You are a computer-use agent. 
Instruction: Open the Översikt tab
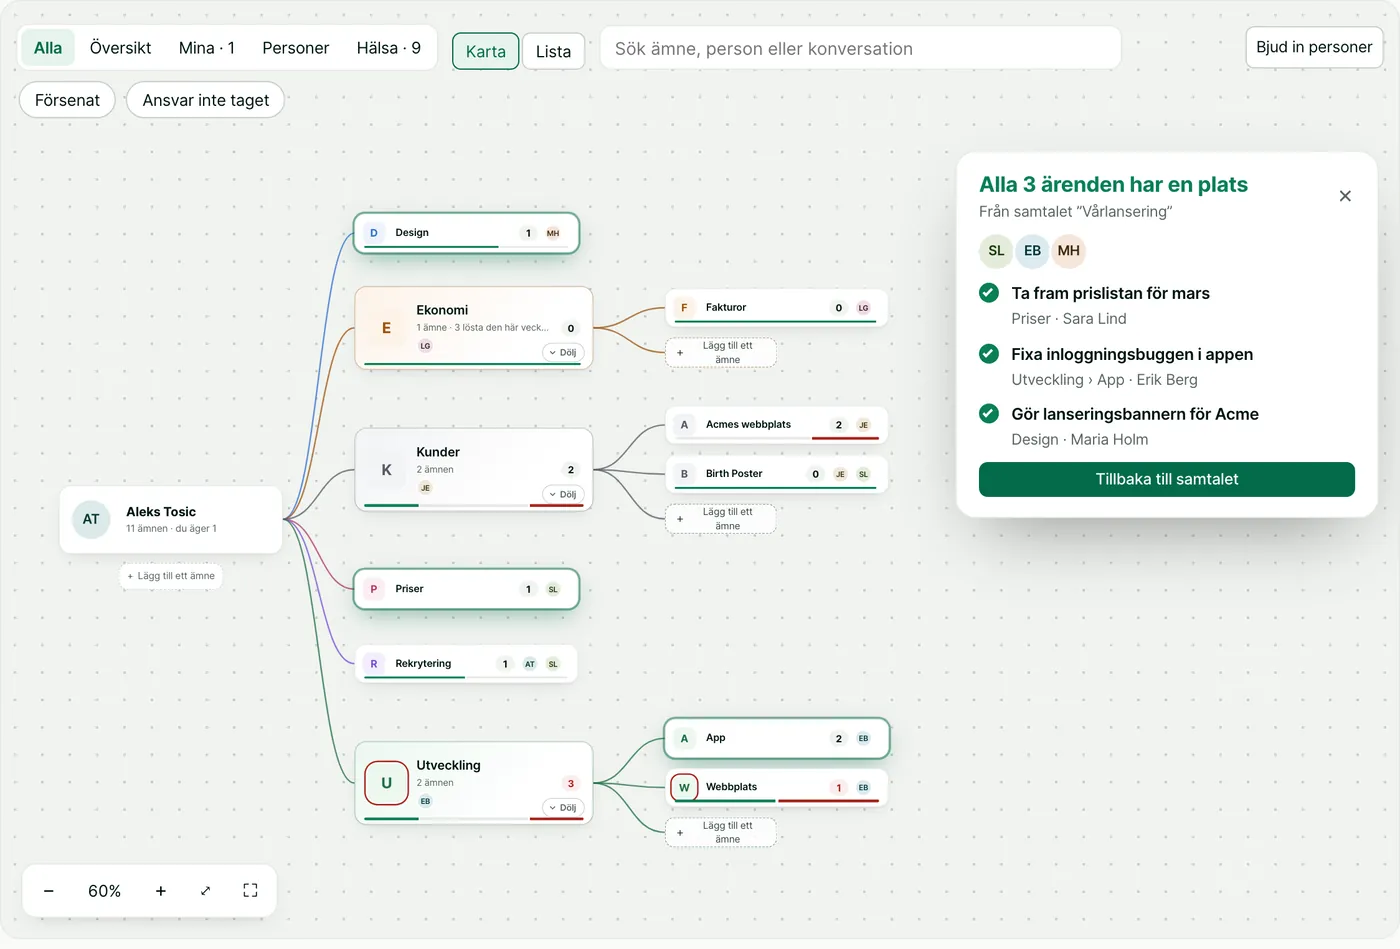click(x=120, y=48)
